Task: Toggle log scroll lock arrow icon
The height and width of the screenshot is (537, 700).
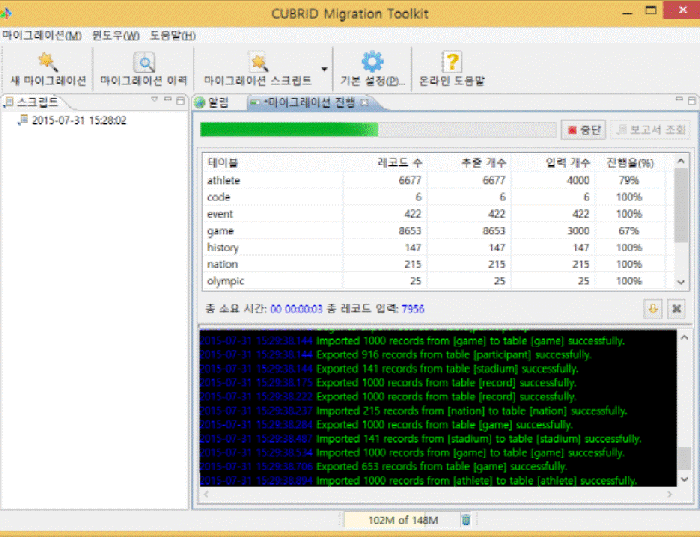Action: click(654, 309)
